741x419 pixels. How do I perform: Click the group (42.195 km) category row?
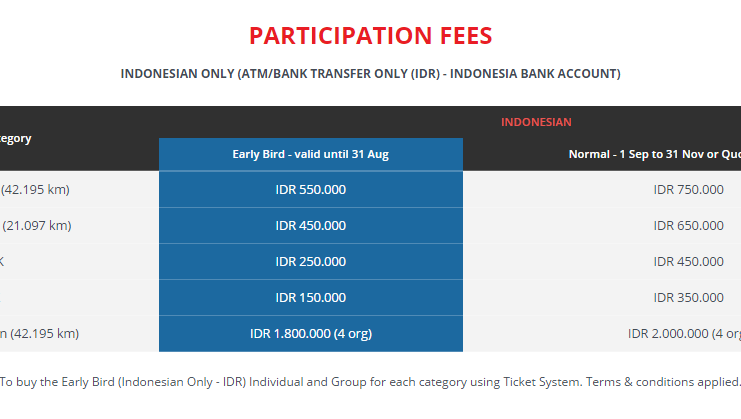[x=40, y=333]
